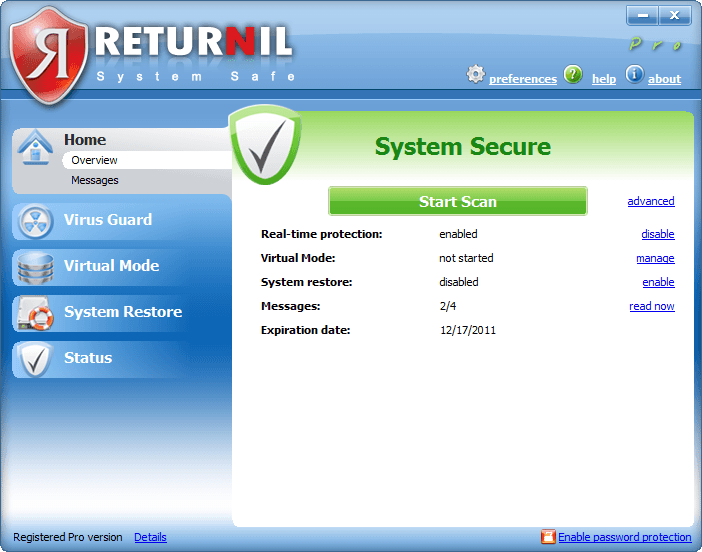Open the Home section
The width and height of the screenshot is (702, 552).
pyautogui.click(x=85, y=140)
